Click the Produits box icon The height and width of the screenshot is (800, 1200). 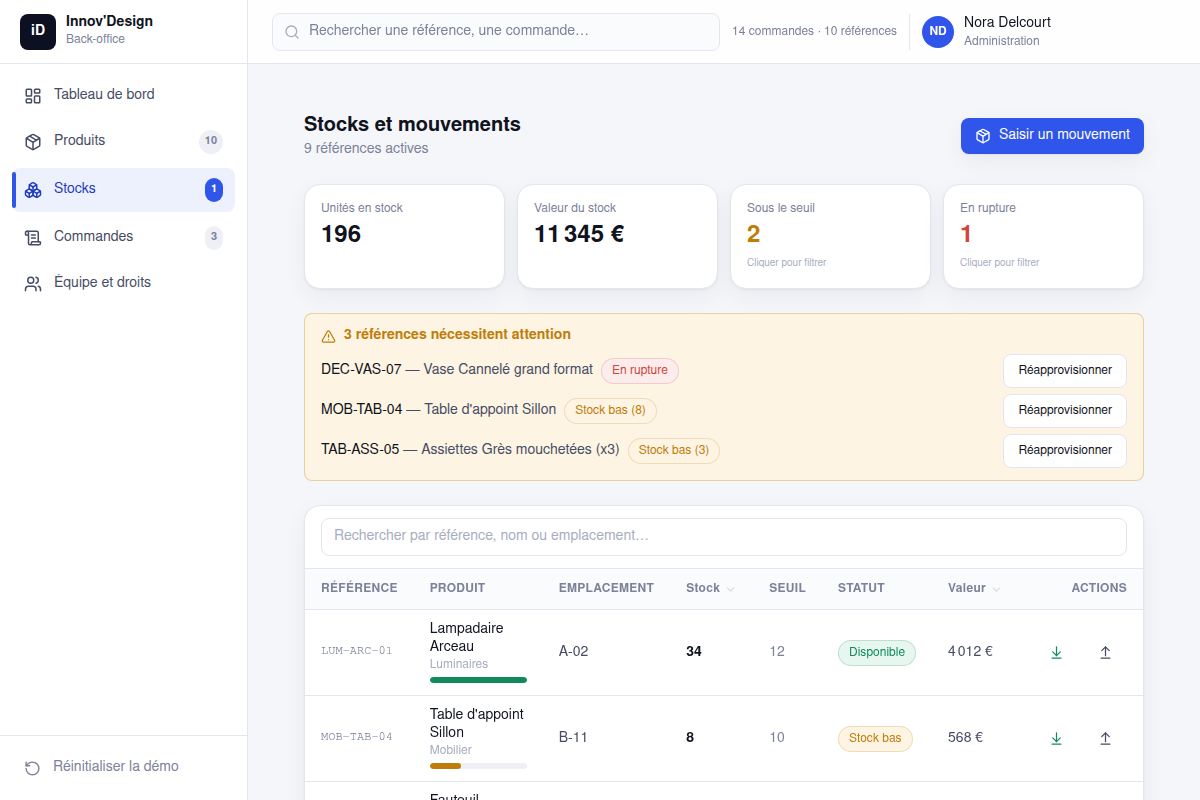(33, 141)
